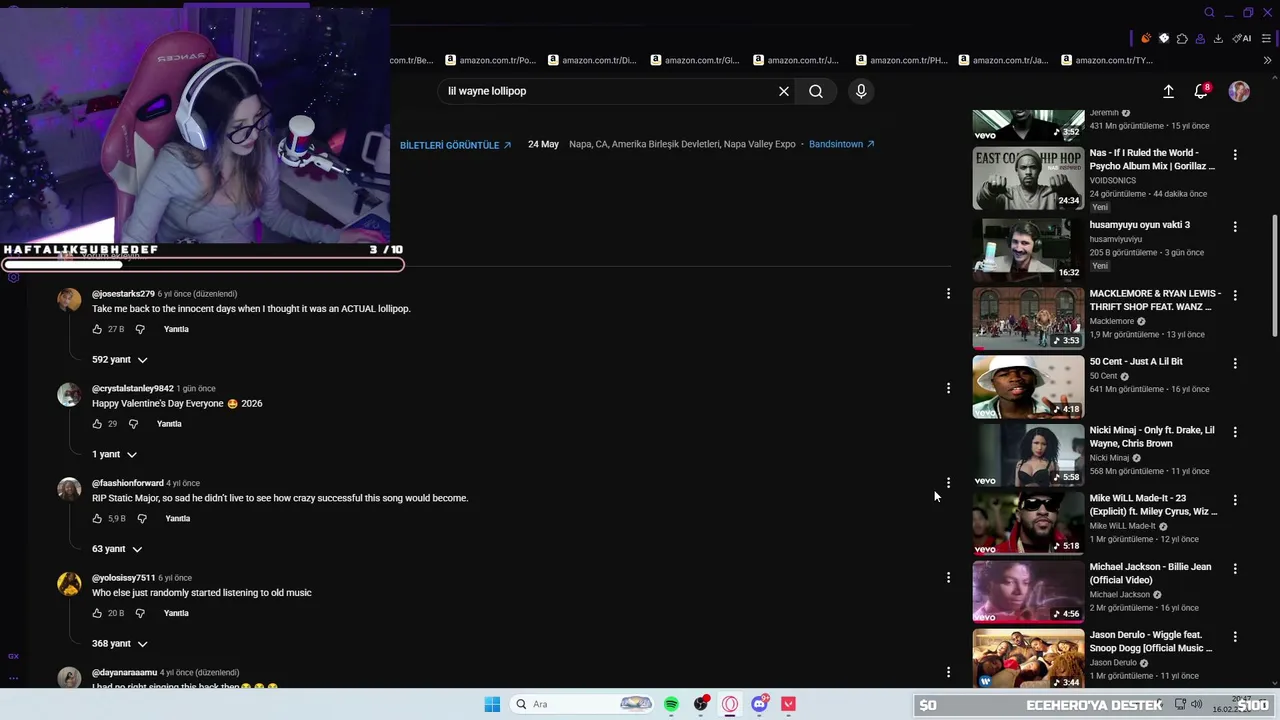Open Windows Start menu
Viewport: 1280px width, 720px height.
tap(492, 704)
